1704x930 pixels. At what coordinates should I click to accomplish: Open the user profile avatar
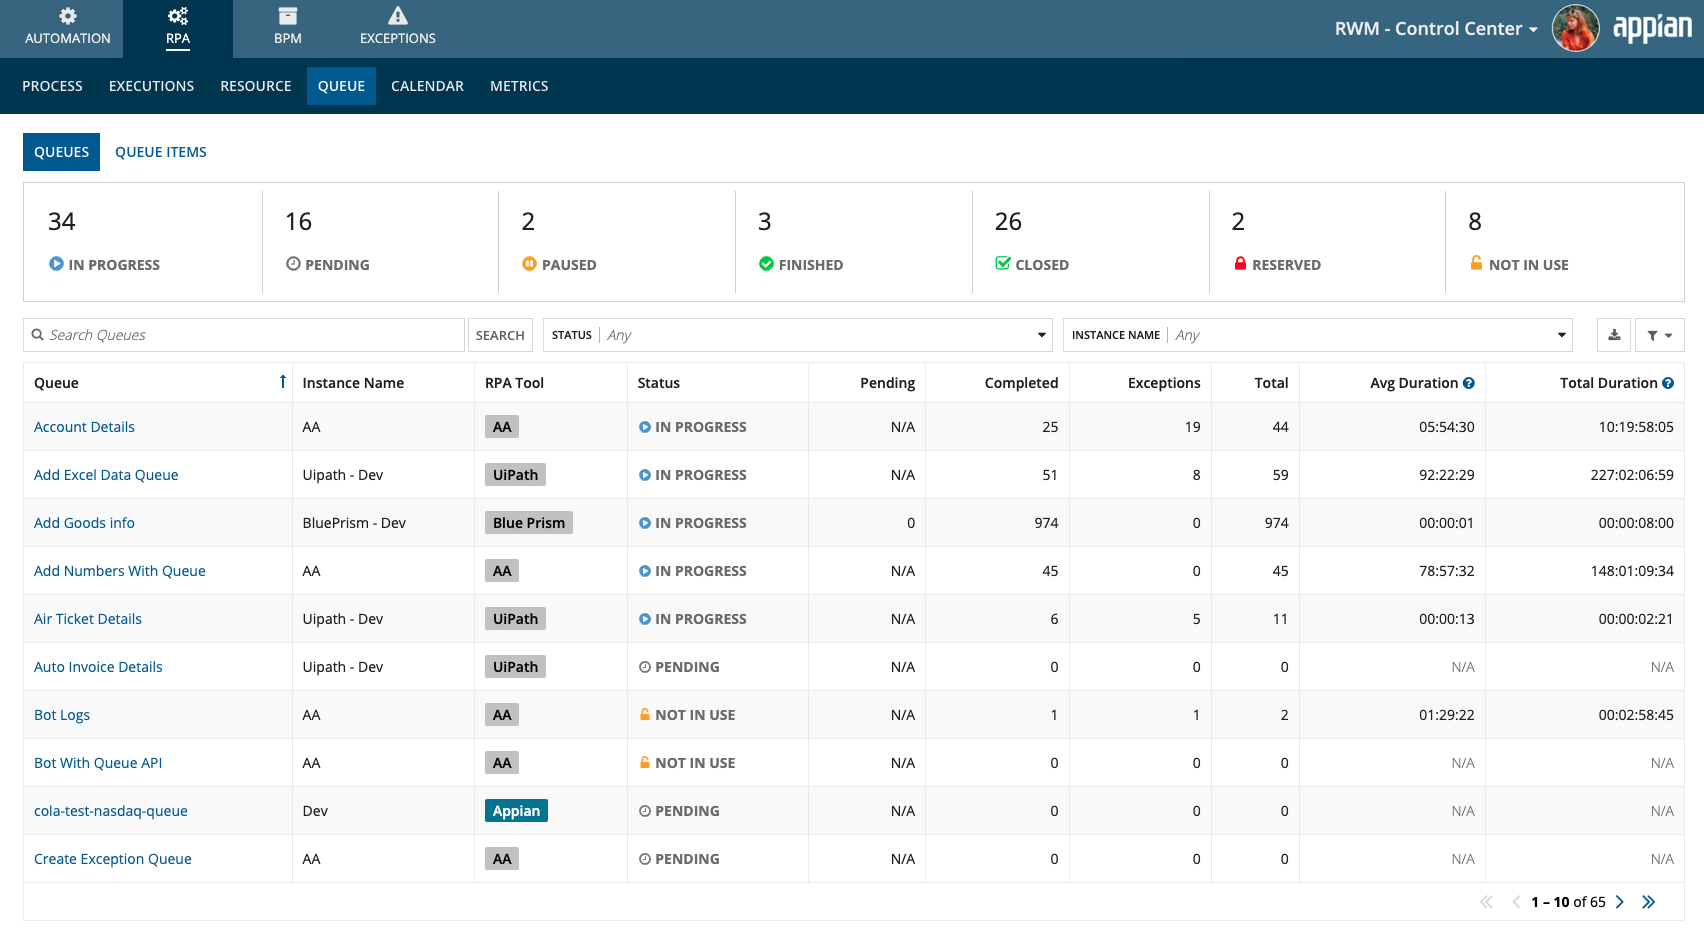coord(1575,28)
